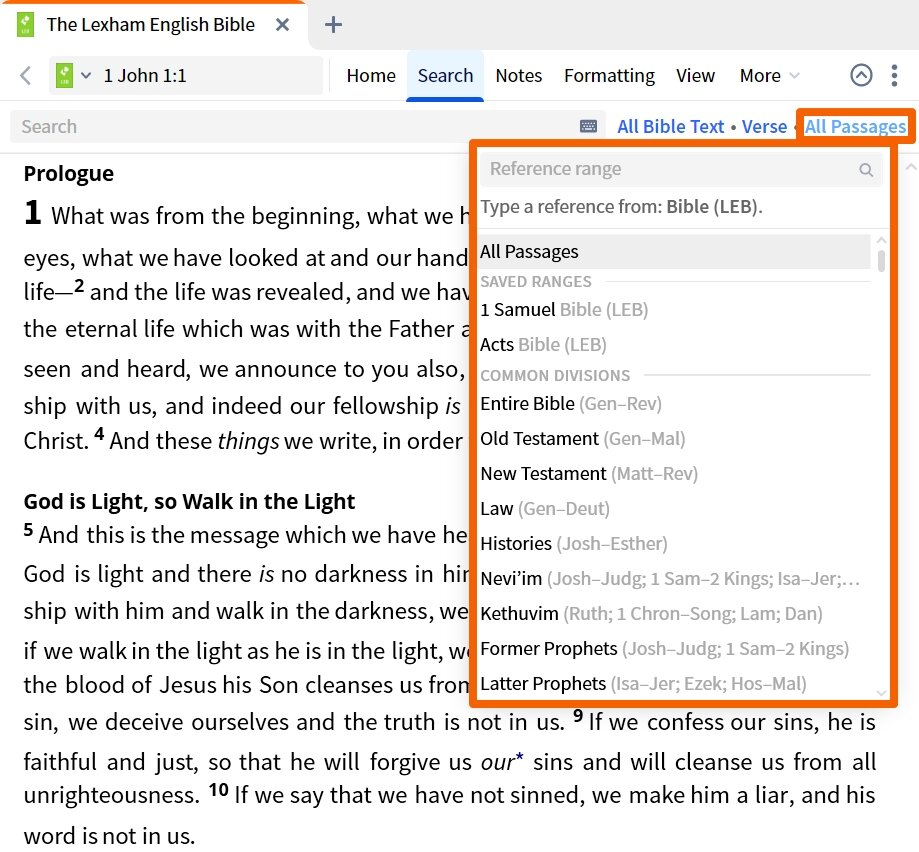Click the All Bible Text link

[670, 127]
